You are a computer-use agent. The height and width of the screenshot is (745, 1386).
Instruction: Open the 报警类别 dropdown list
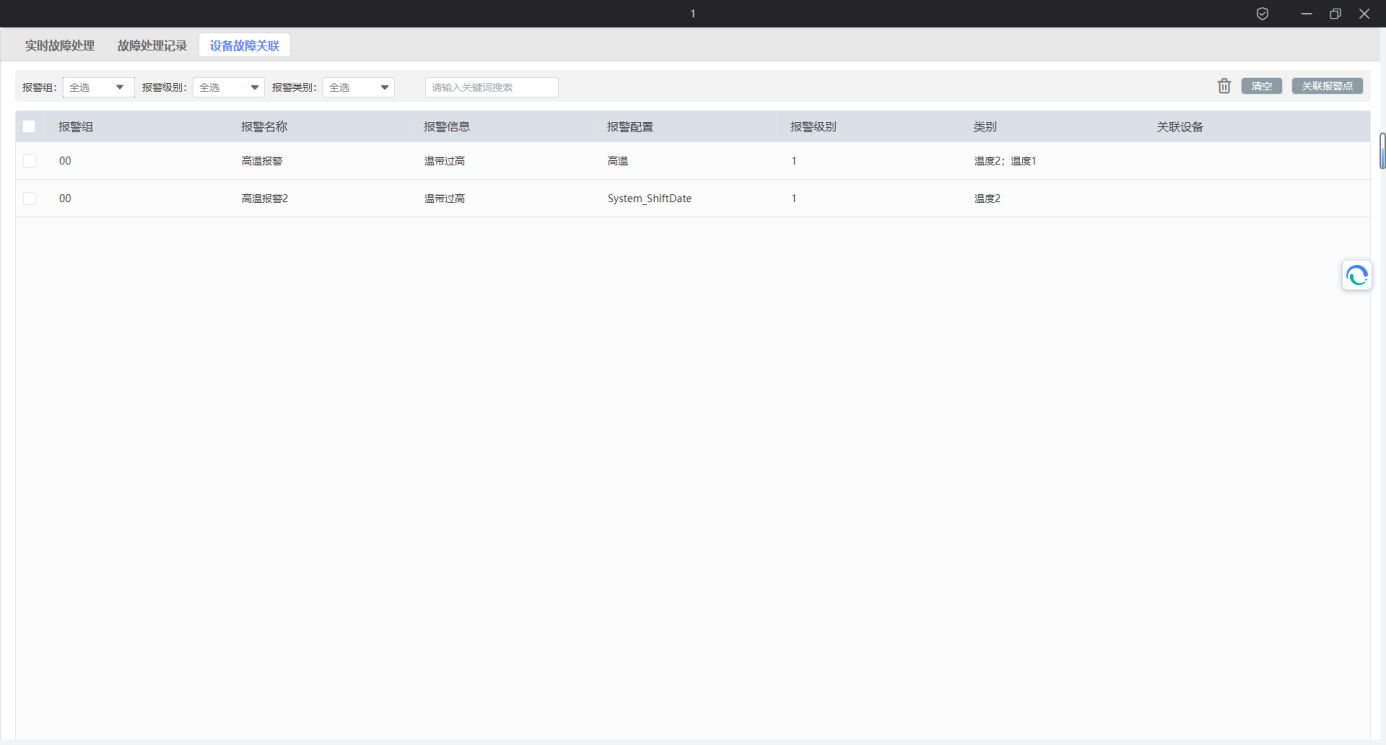359,88
